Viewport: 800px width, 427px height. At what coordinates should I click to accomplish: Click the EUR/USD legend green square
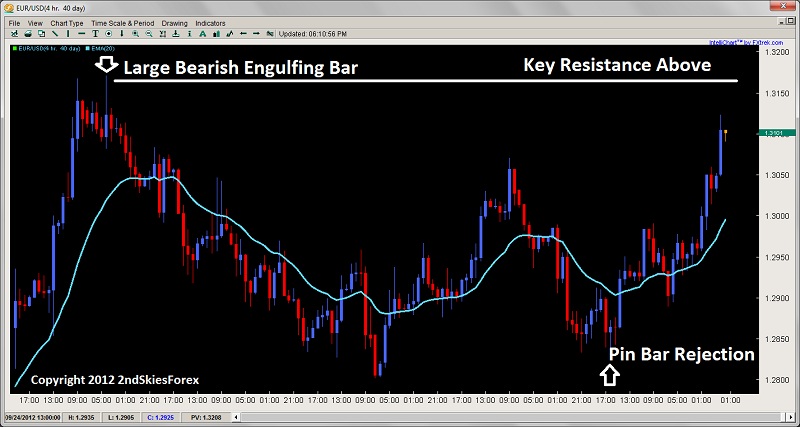click(x=15, y=48)
